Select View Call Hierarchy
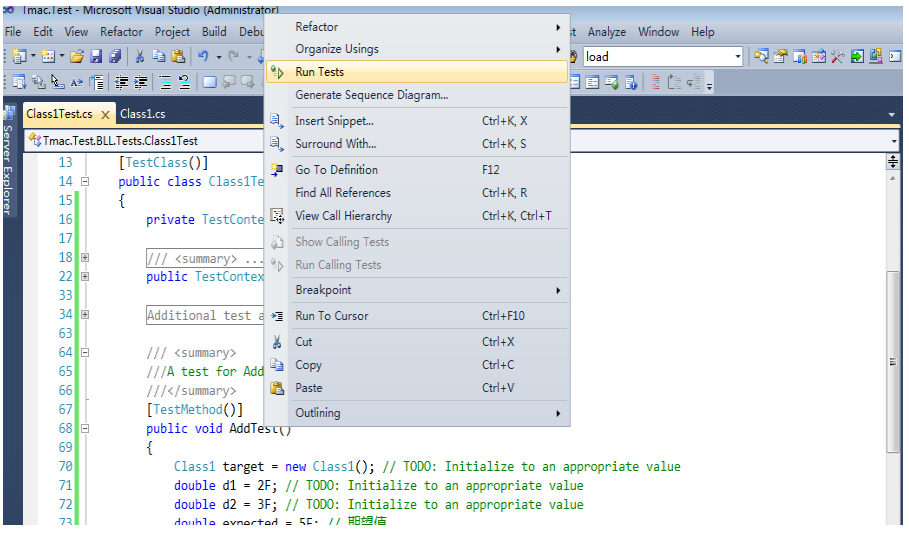 (x=417, y=216)
